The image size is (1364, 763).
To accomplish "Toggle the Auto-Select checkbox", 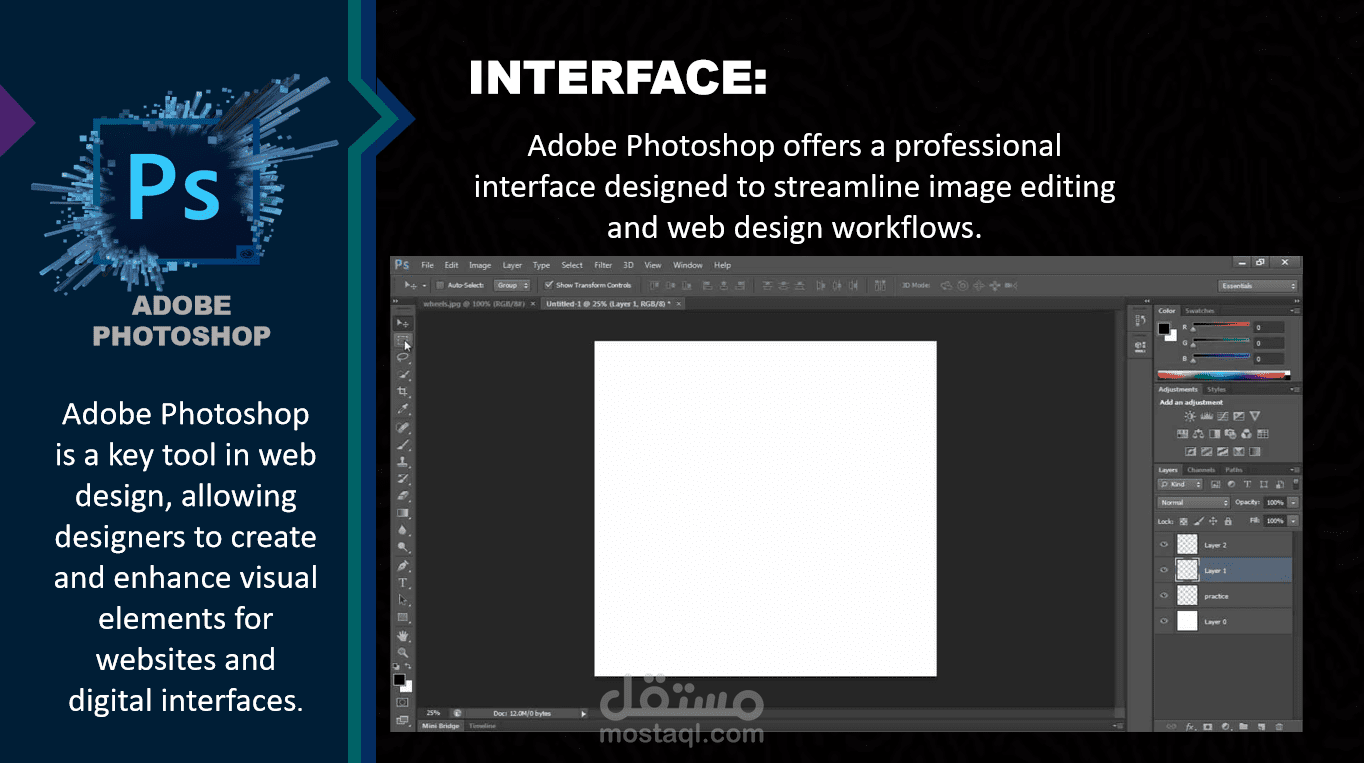I will (439, 285).
